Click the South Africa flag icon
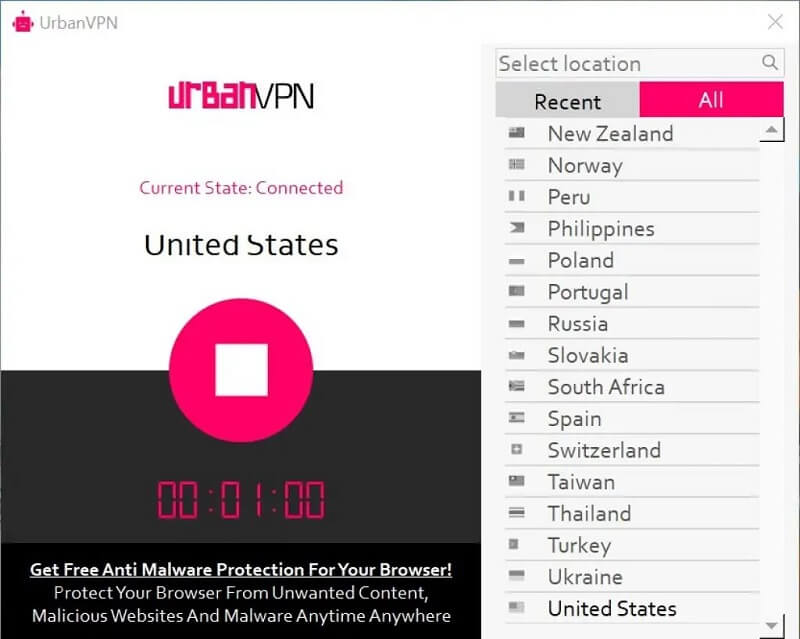Viewport: 800px width, 639px height. click(x=517, y=387)
